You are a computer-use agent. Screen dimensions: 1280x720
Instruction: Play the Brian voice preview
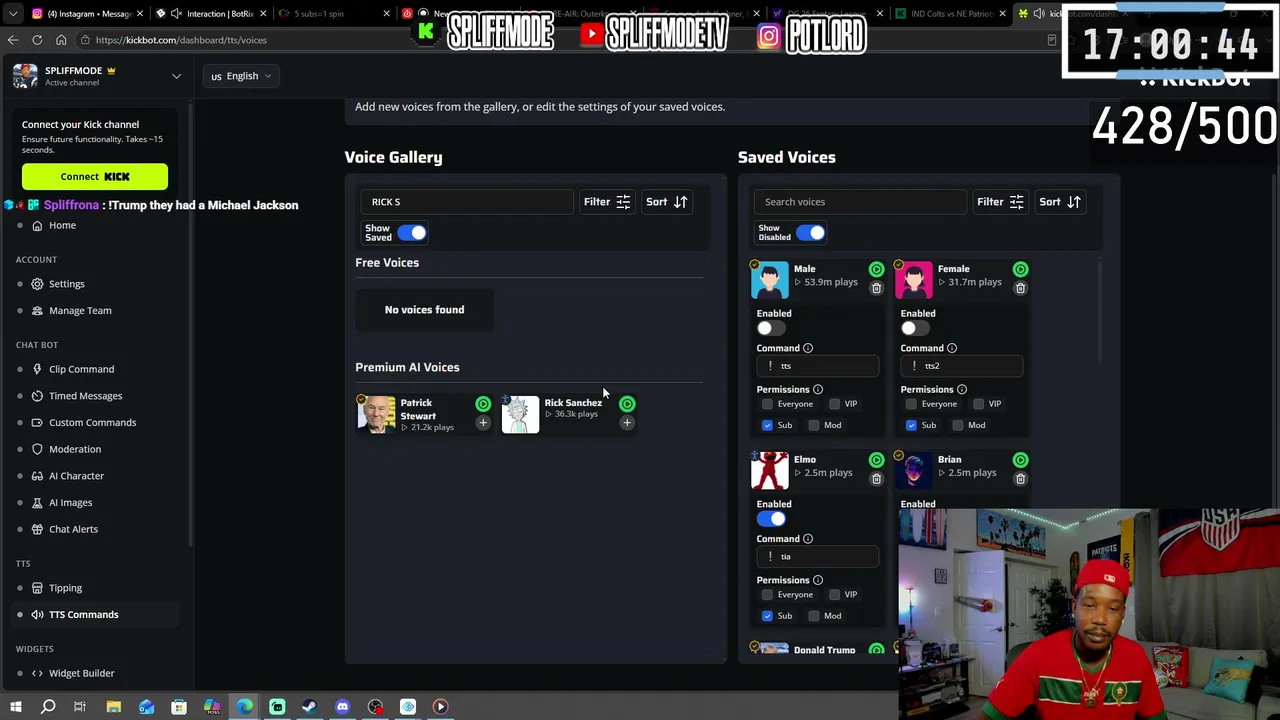[1020, 460]
